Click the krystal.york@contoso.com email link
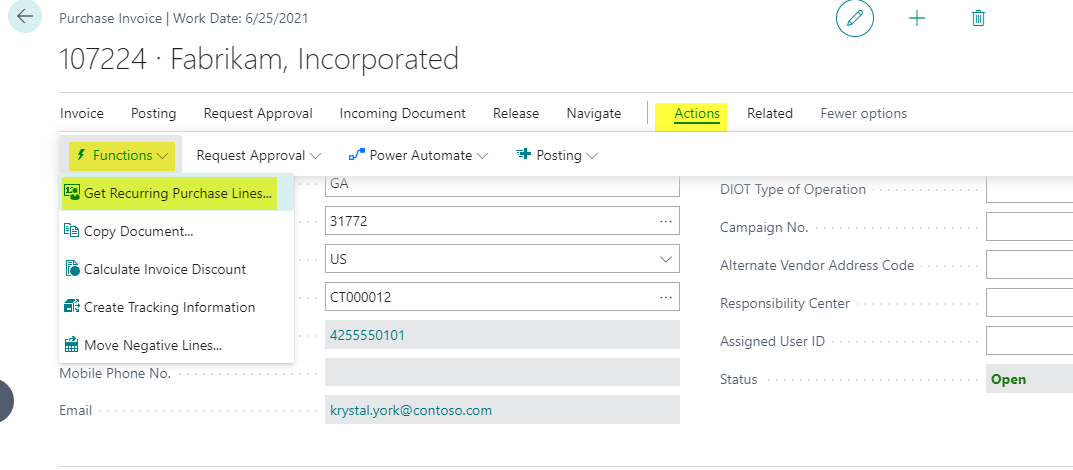 (411, 410)
